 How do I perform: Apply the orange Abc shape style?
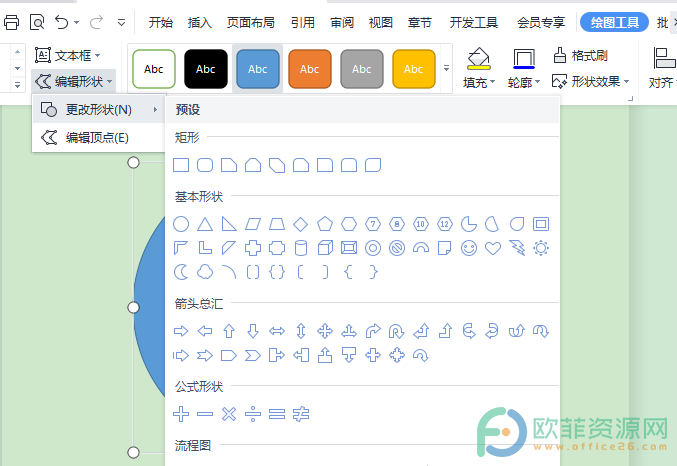[x=310, y=69]
